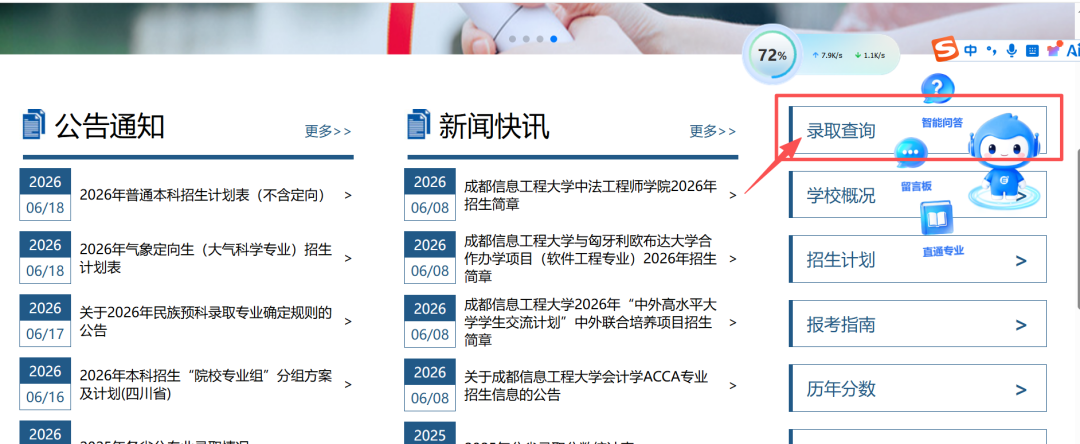Image resolution: width=1080 pixels, height=444 pixels.
Task: Open the Sogou soft keyboard icon
Action: point(1032,50)
